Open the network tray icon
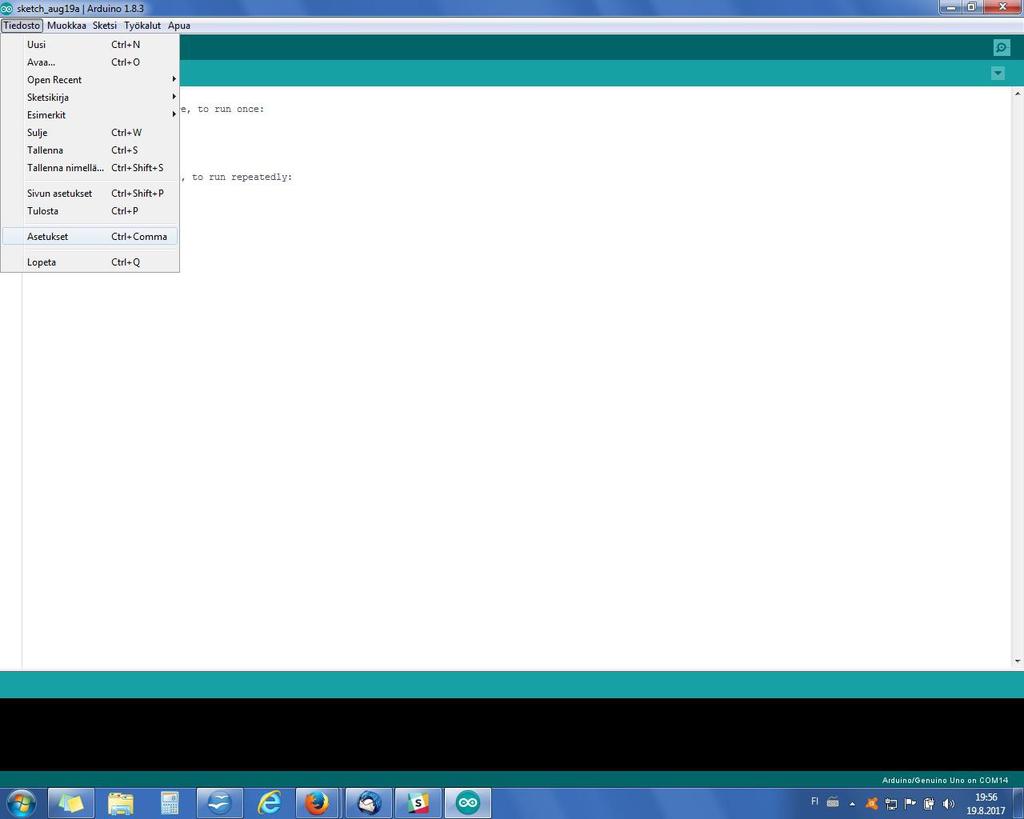Image resolution: width=1024 pixels, height=819 pixels. pyautogui.click(x=891, y=804)
